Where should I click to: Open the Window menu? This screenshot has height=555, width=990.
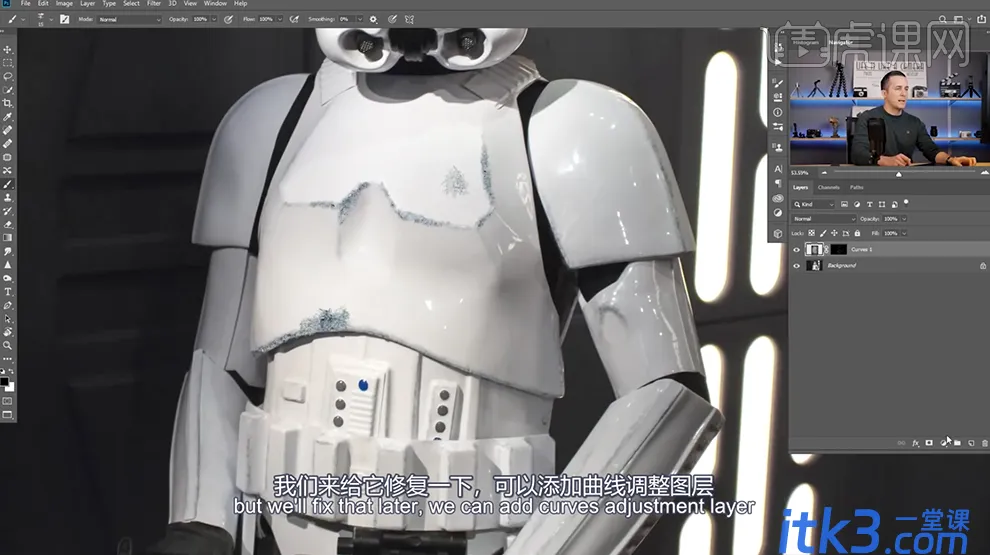click(215, 4)
